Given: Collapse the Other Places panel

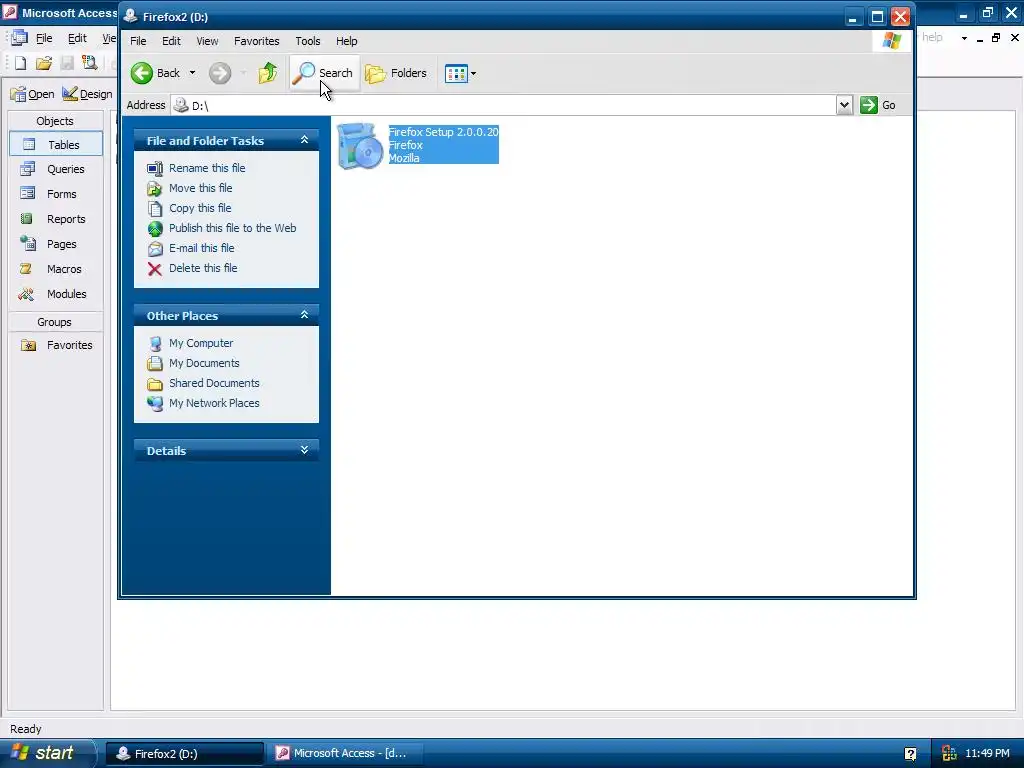Looking at the screenshot, I should click(304, 315).
